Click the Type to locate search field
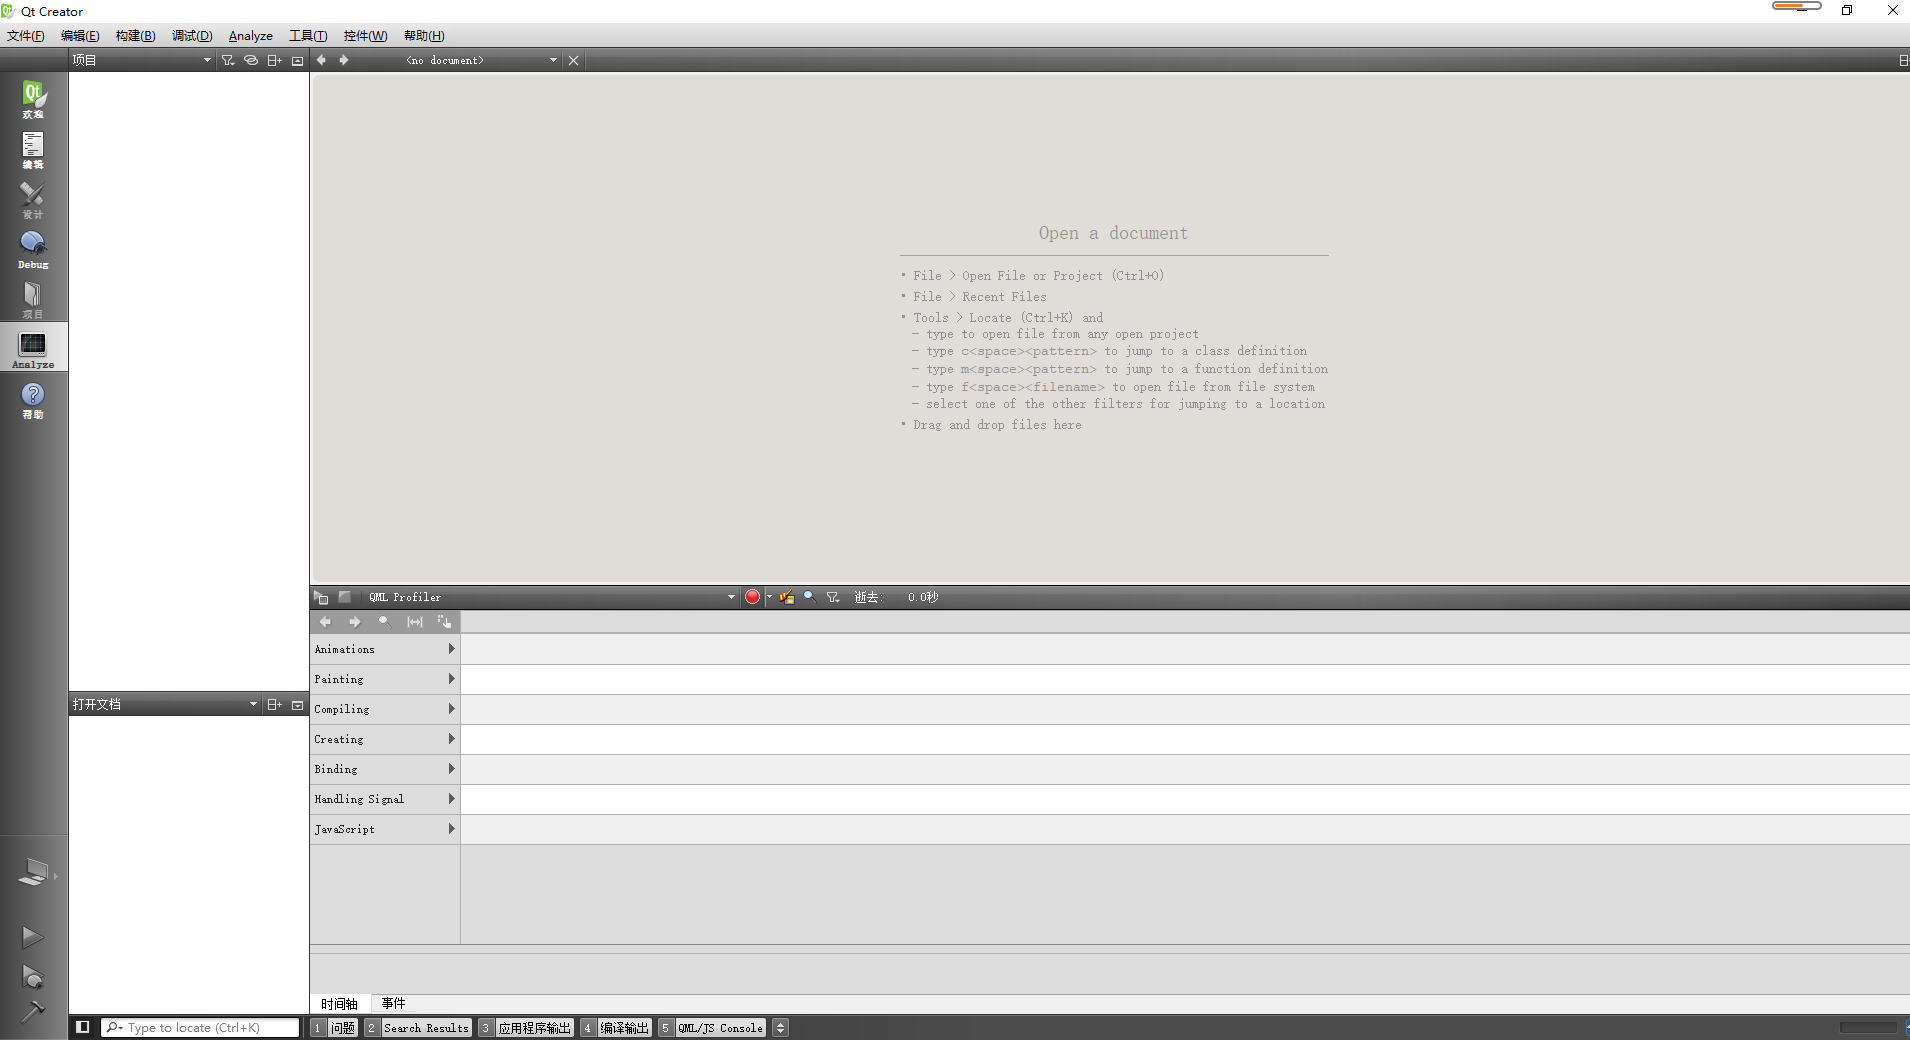1910x1040 pixels. (x=200, y=1028)
